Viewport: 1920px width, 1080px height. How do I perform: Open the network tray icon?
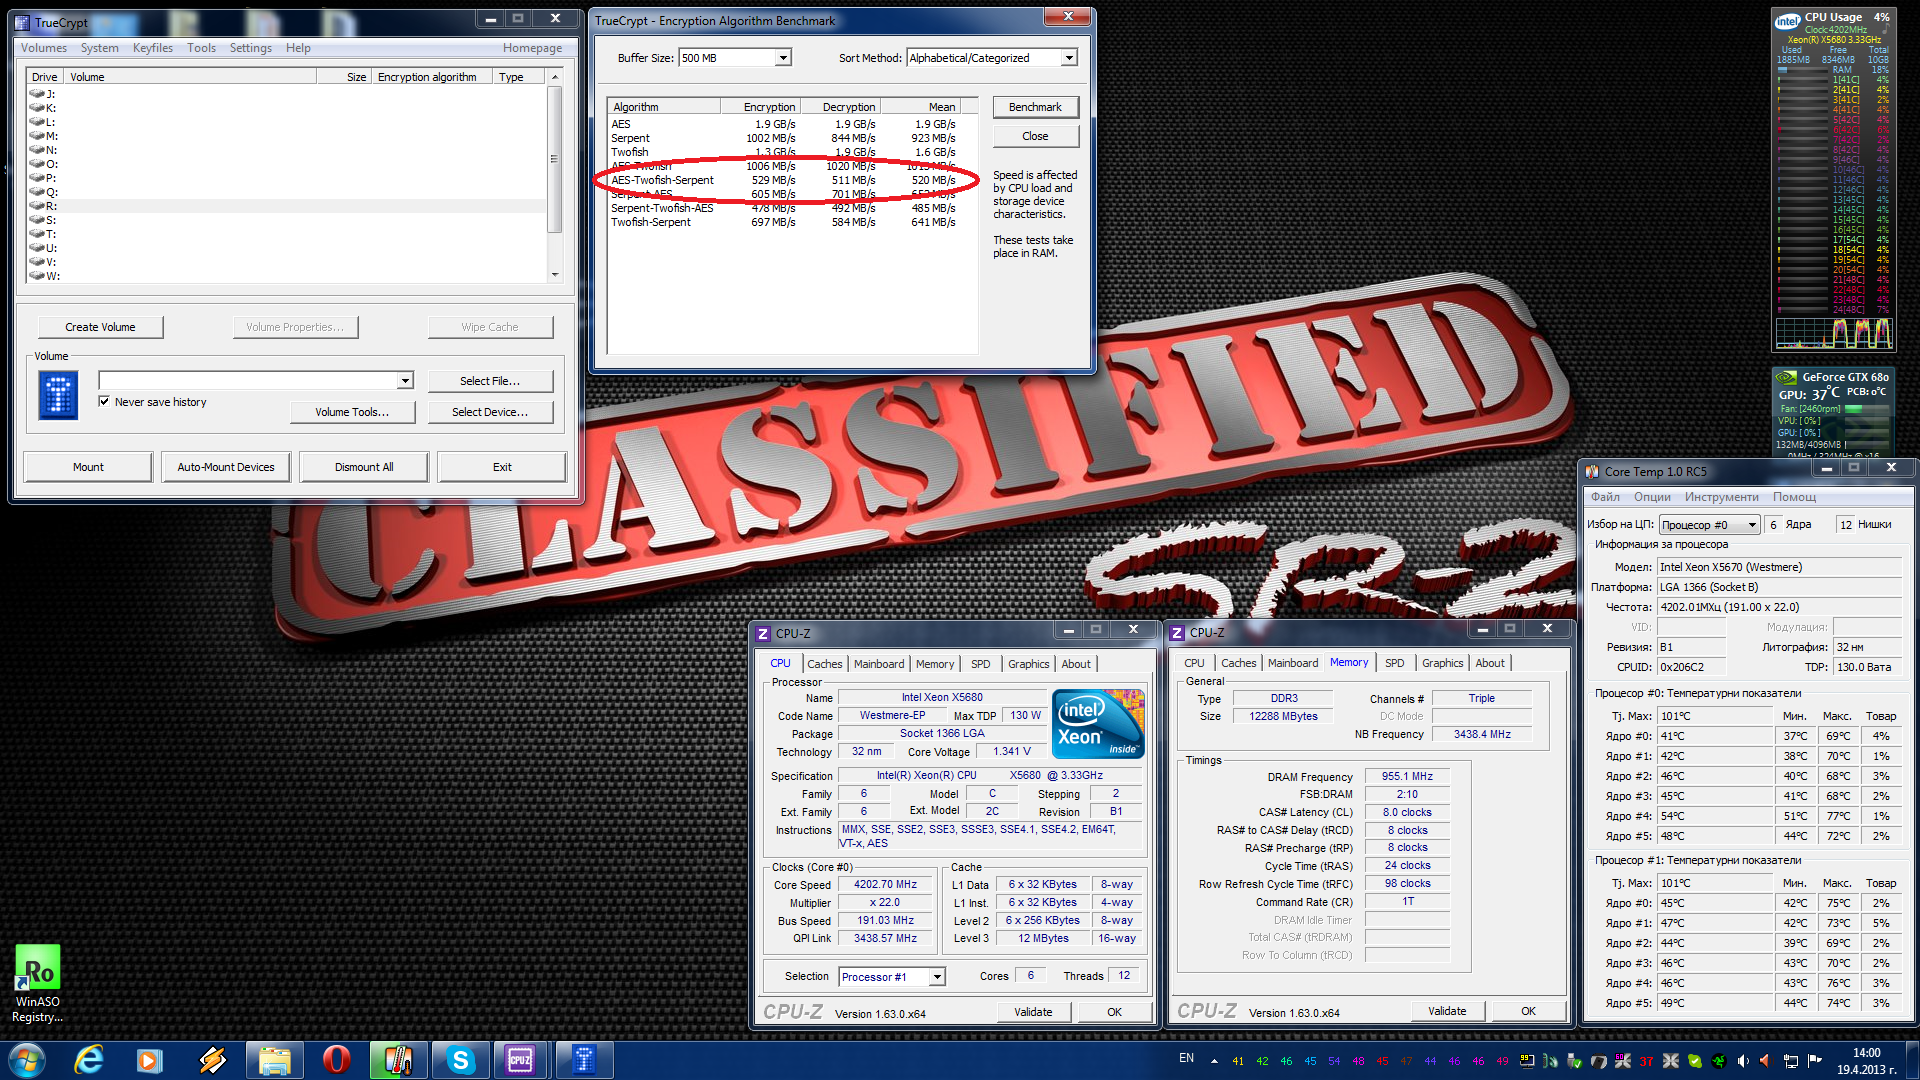click(1790, 1061)
